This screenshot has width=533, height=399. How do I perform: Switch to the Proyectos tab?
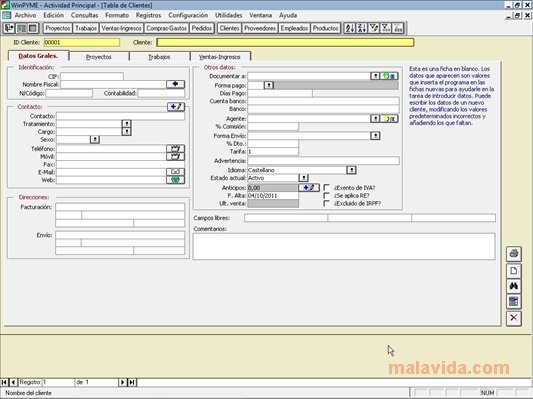(99, 57)
